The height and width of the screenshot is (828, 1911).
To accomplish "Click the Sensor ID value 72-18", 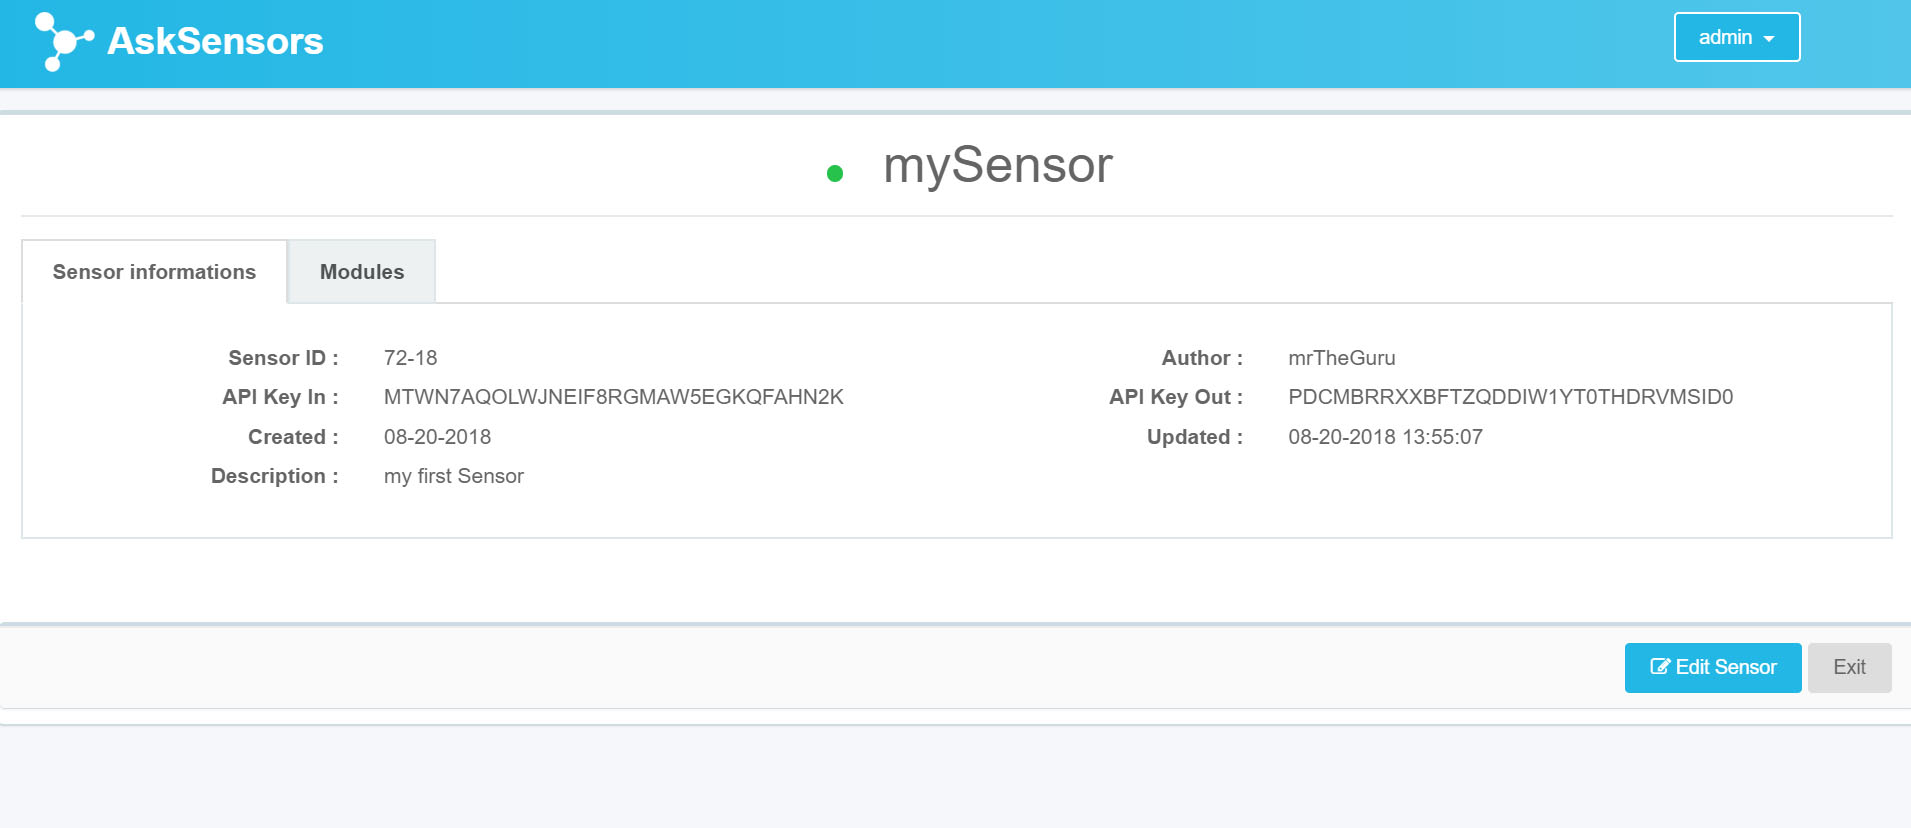I will click(x=410, y=358).
